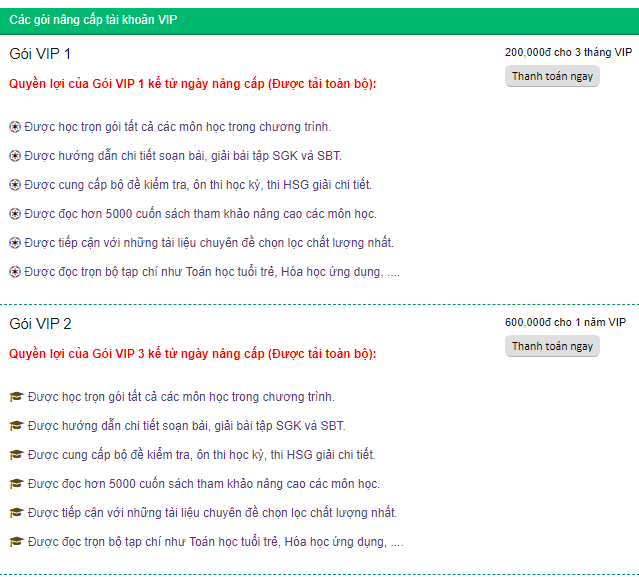
Task: Click VIP 2 text Được đọc trọn bộ tạp chí
Action: tap(216, 542)
